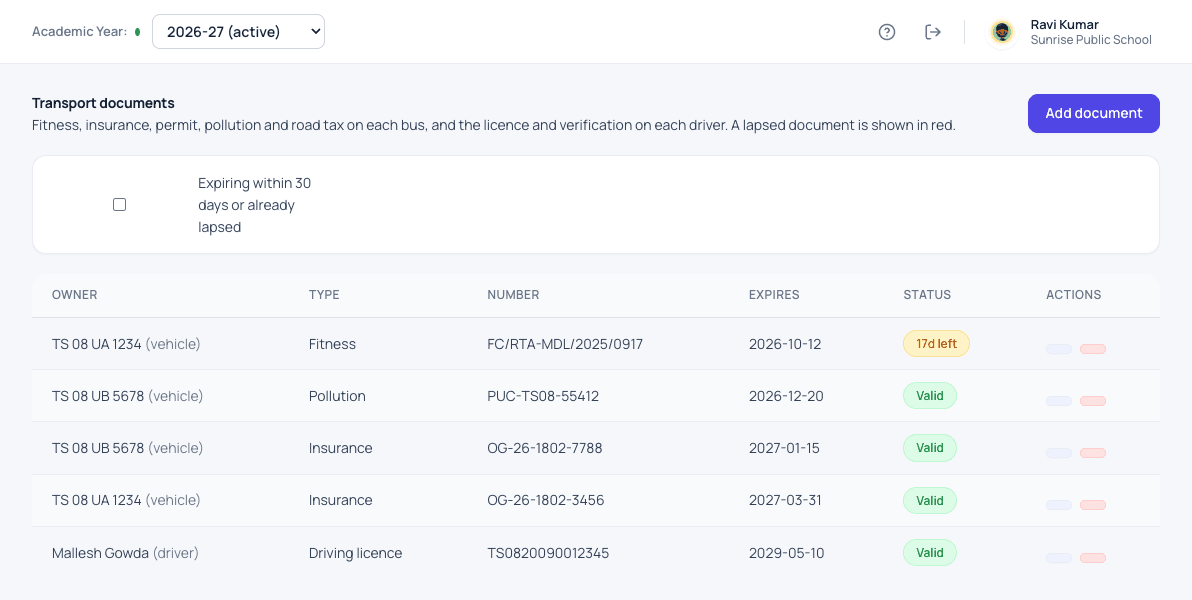Click the Fitness type cell

[x=332, y=344]
